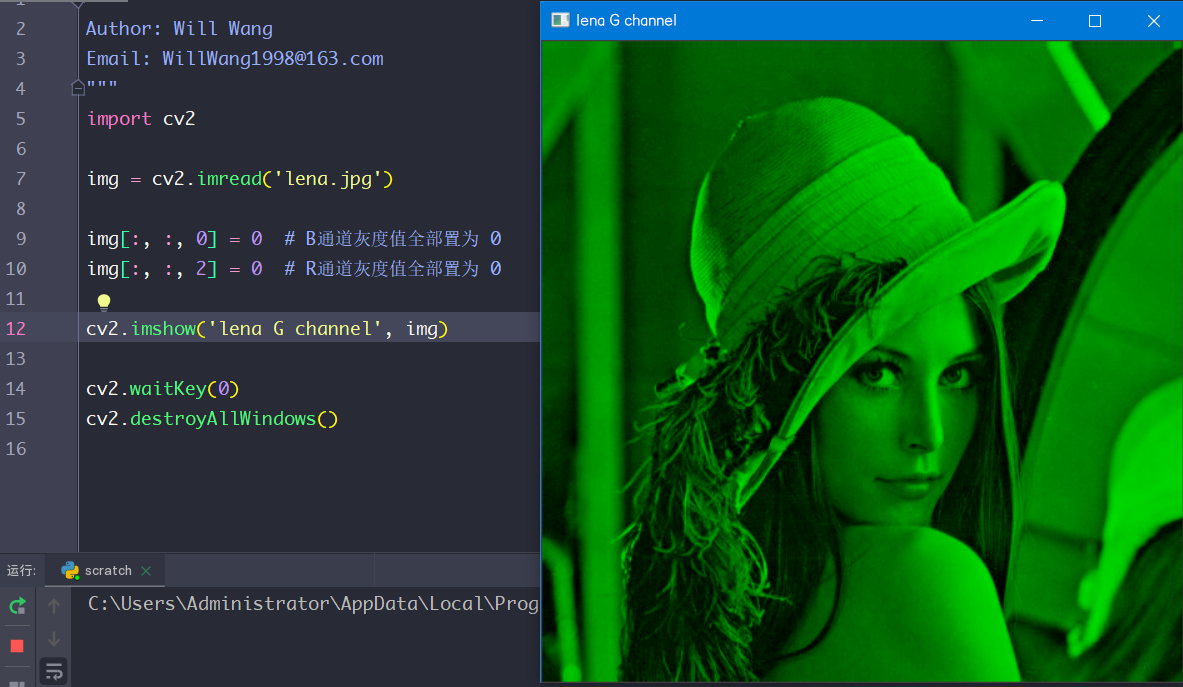
Task: Minimize the lena G channel window
Action: click(x=1037, y=20)
